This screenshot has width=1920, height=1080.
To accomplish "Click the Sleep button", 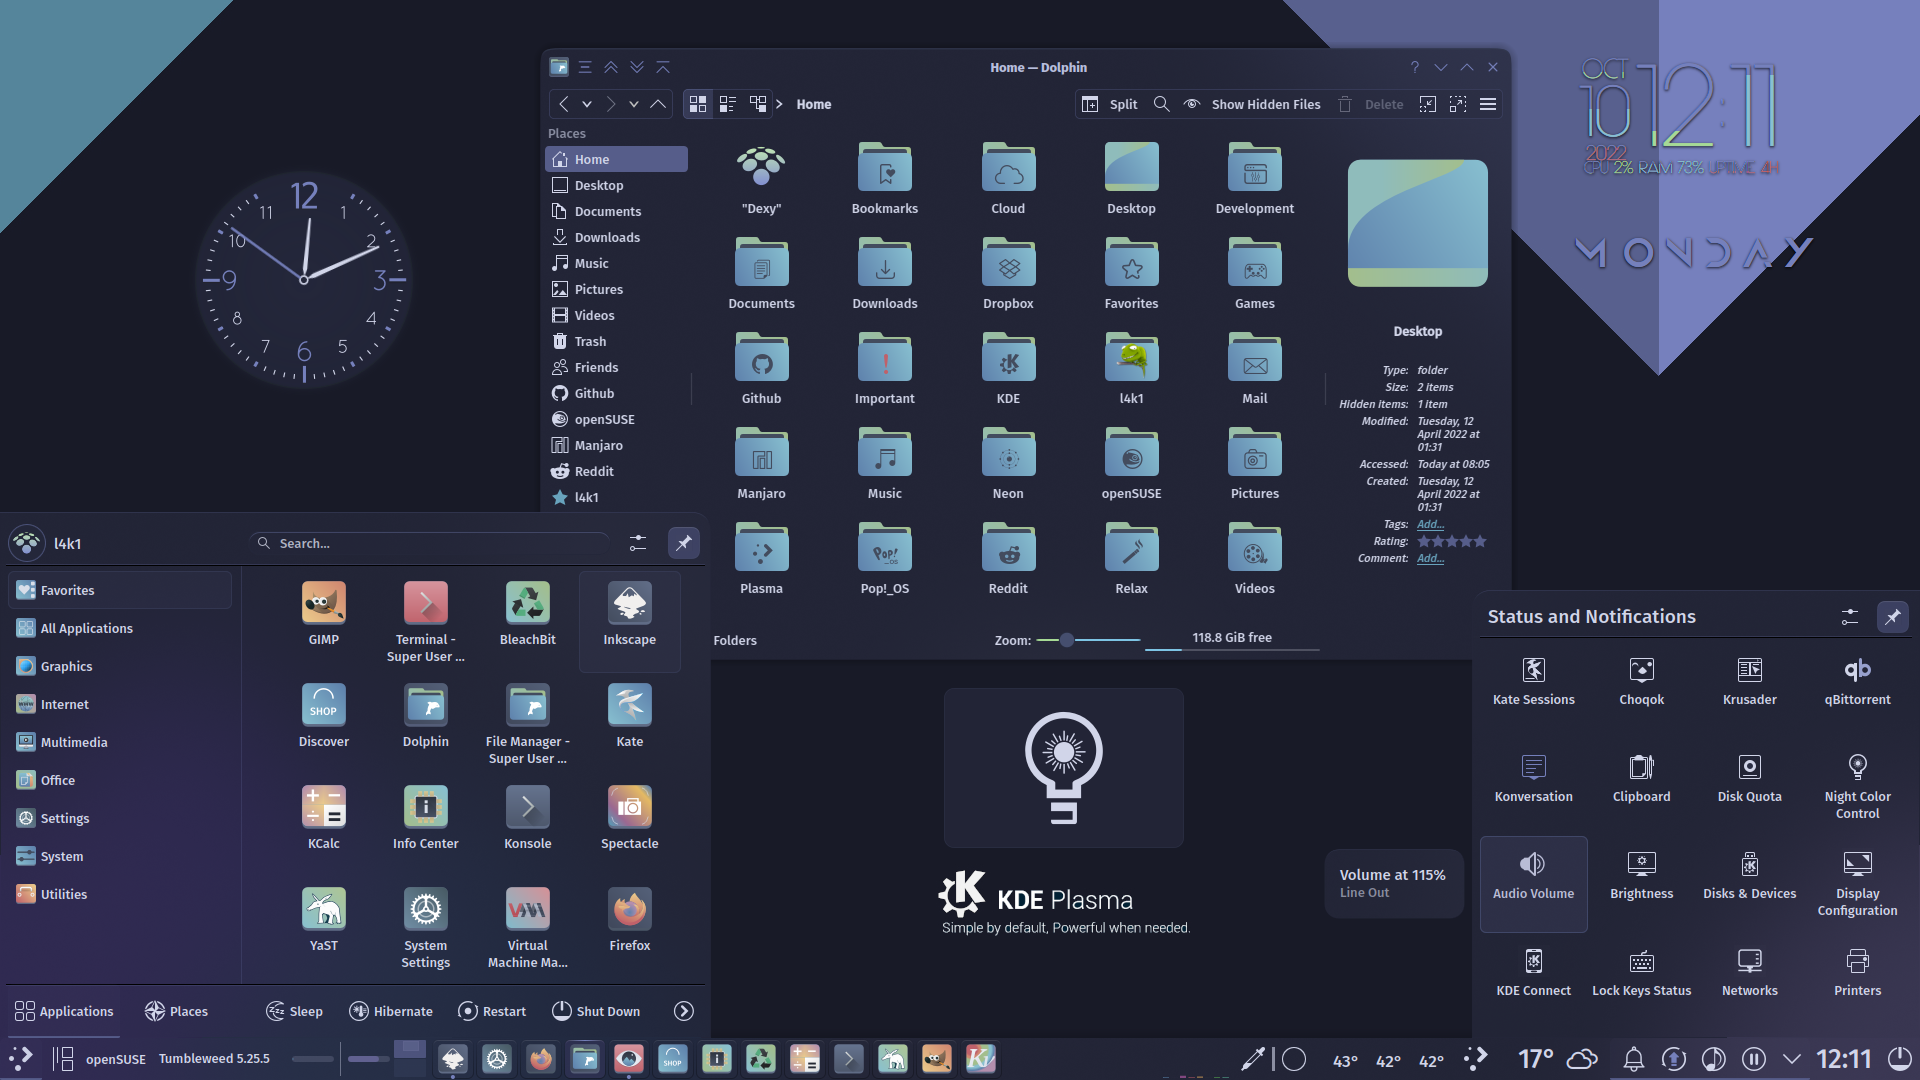I will pos(294,1011).
